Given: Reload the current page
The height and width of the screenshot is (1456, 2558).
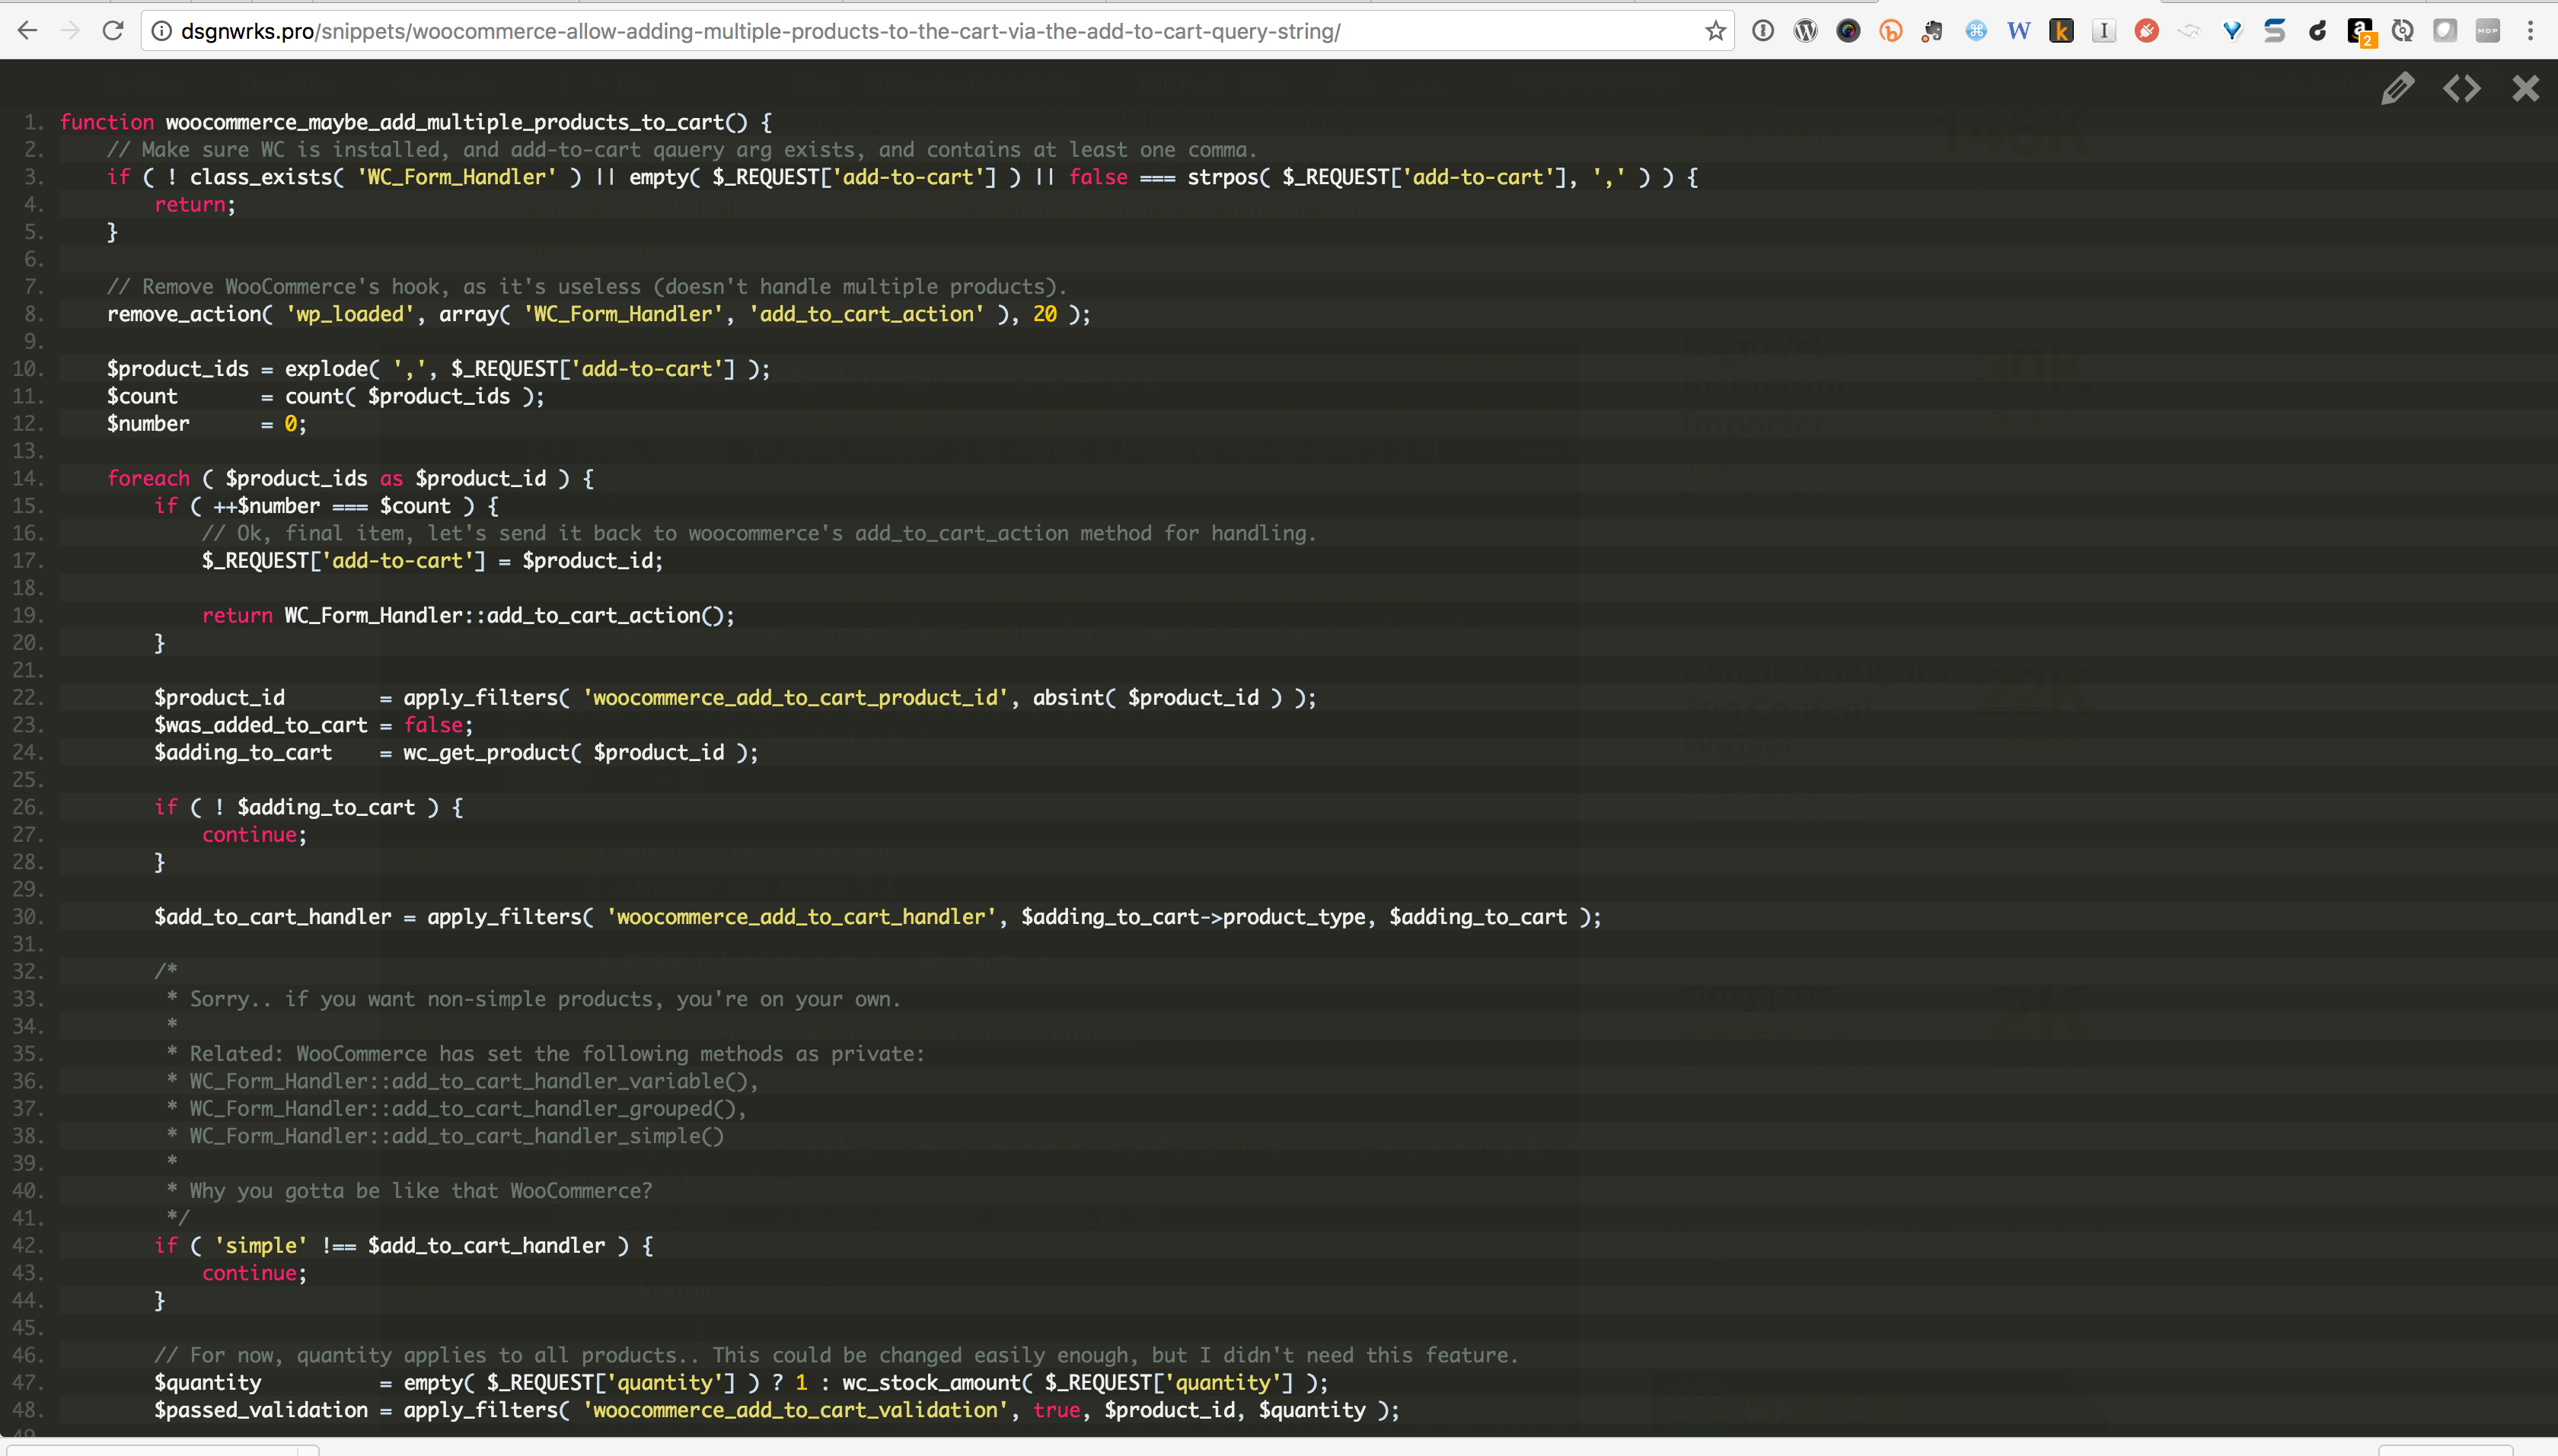Looking at the screenshot, I should pyautogui.click(x=113, y=31).
